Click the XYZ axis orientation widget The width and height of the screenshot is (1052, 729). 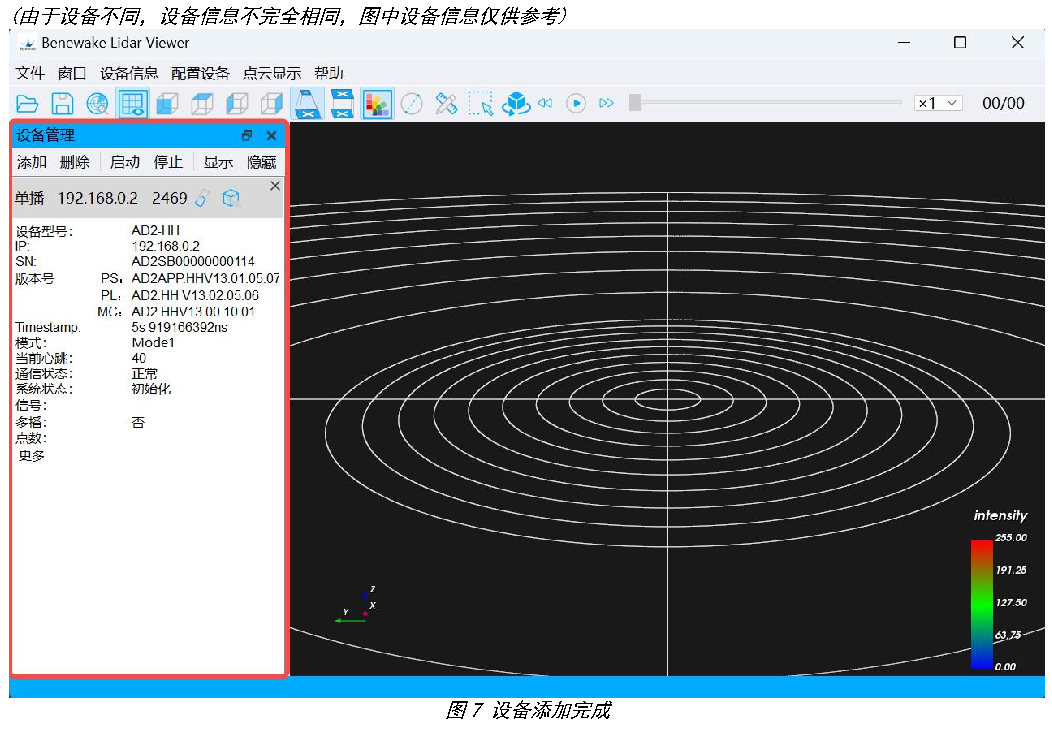click(x=356, y=605)
